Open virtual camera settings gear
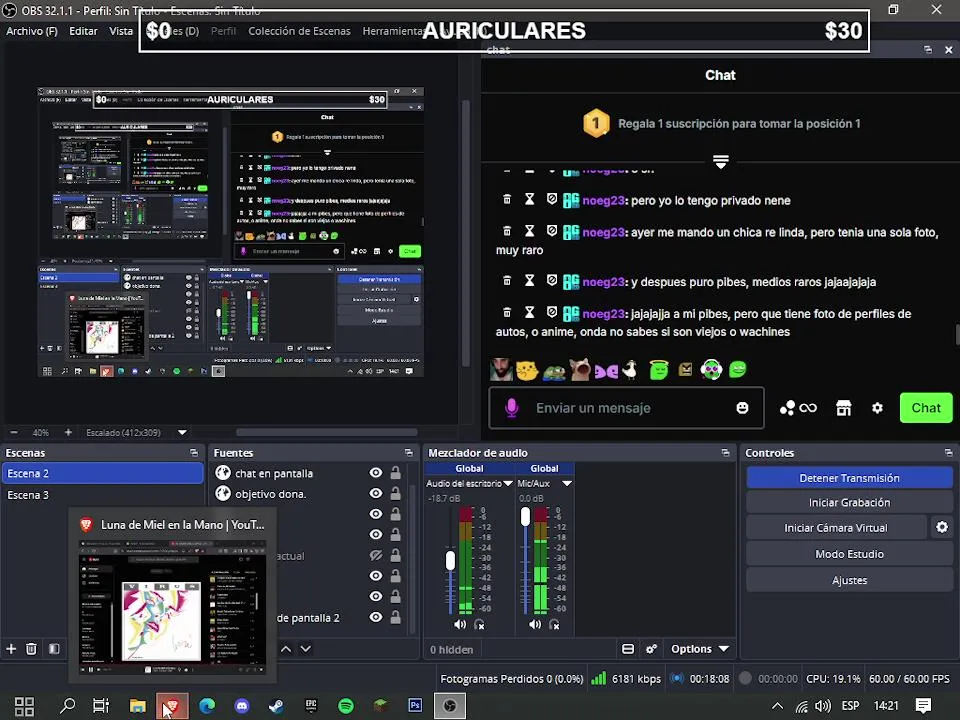 click(x=942, y=527)
